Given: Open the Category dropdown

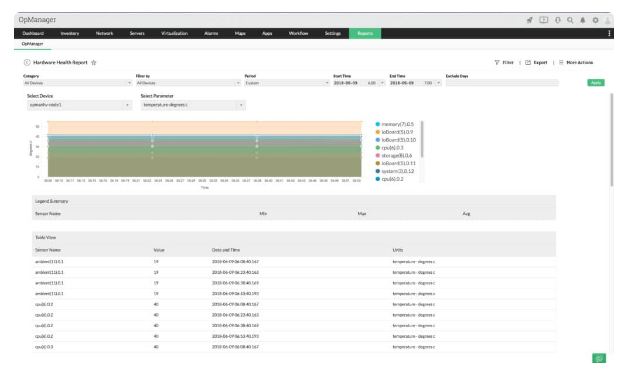Looking at the screenshot, I should [x=77, y=83].
